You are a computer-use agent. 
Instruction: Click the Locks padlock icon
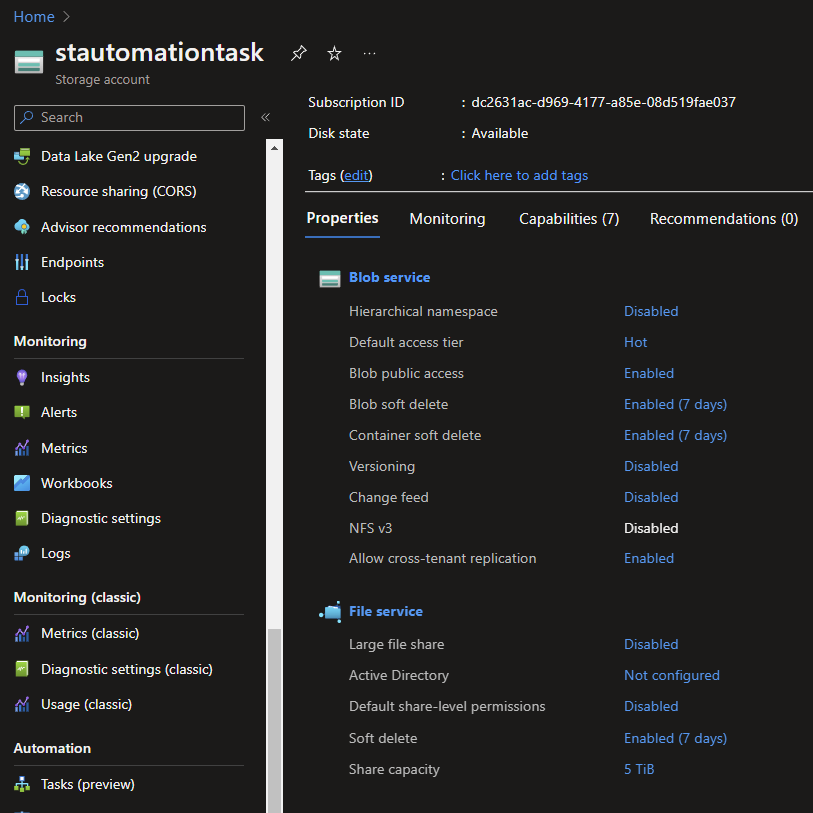pyautogui.click(x=22, y=297)
